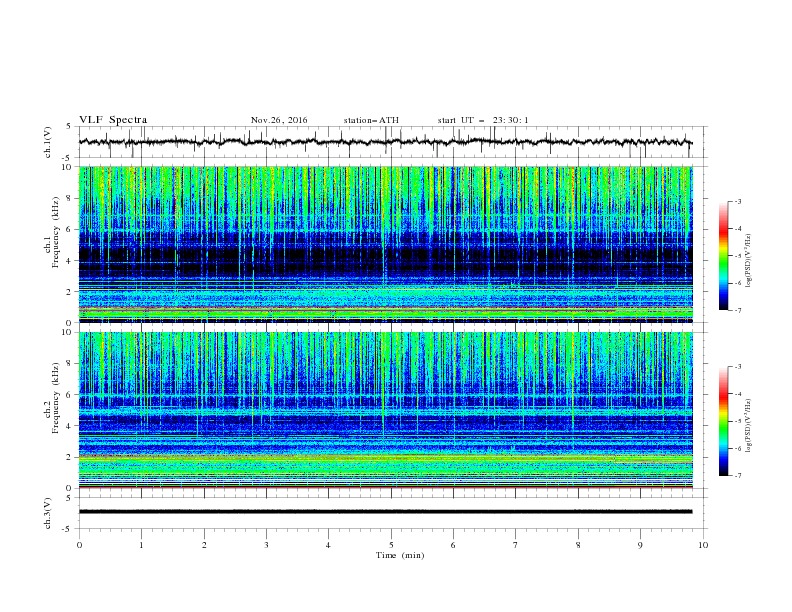Image resolution: width=792 pixels, height=612 pixels.
Task: Click the "-7" label on ch.1 color bar
Action: 738,310
